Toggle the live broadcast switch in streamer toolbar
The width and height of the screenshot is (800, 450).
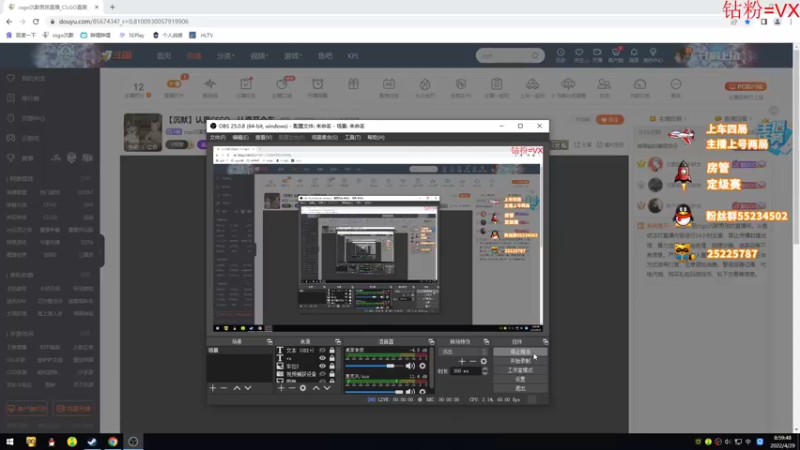(174, 84)
